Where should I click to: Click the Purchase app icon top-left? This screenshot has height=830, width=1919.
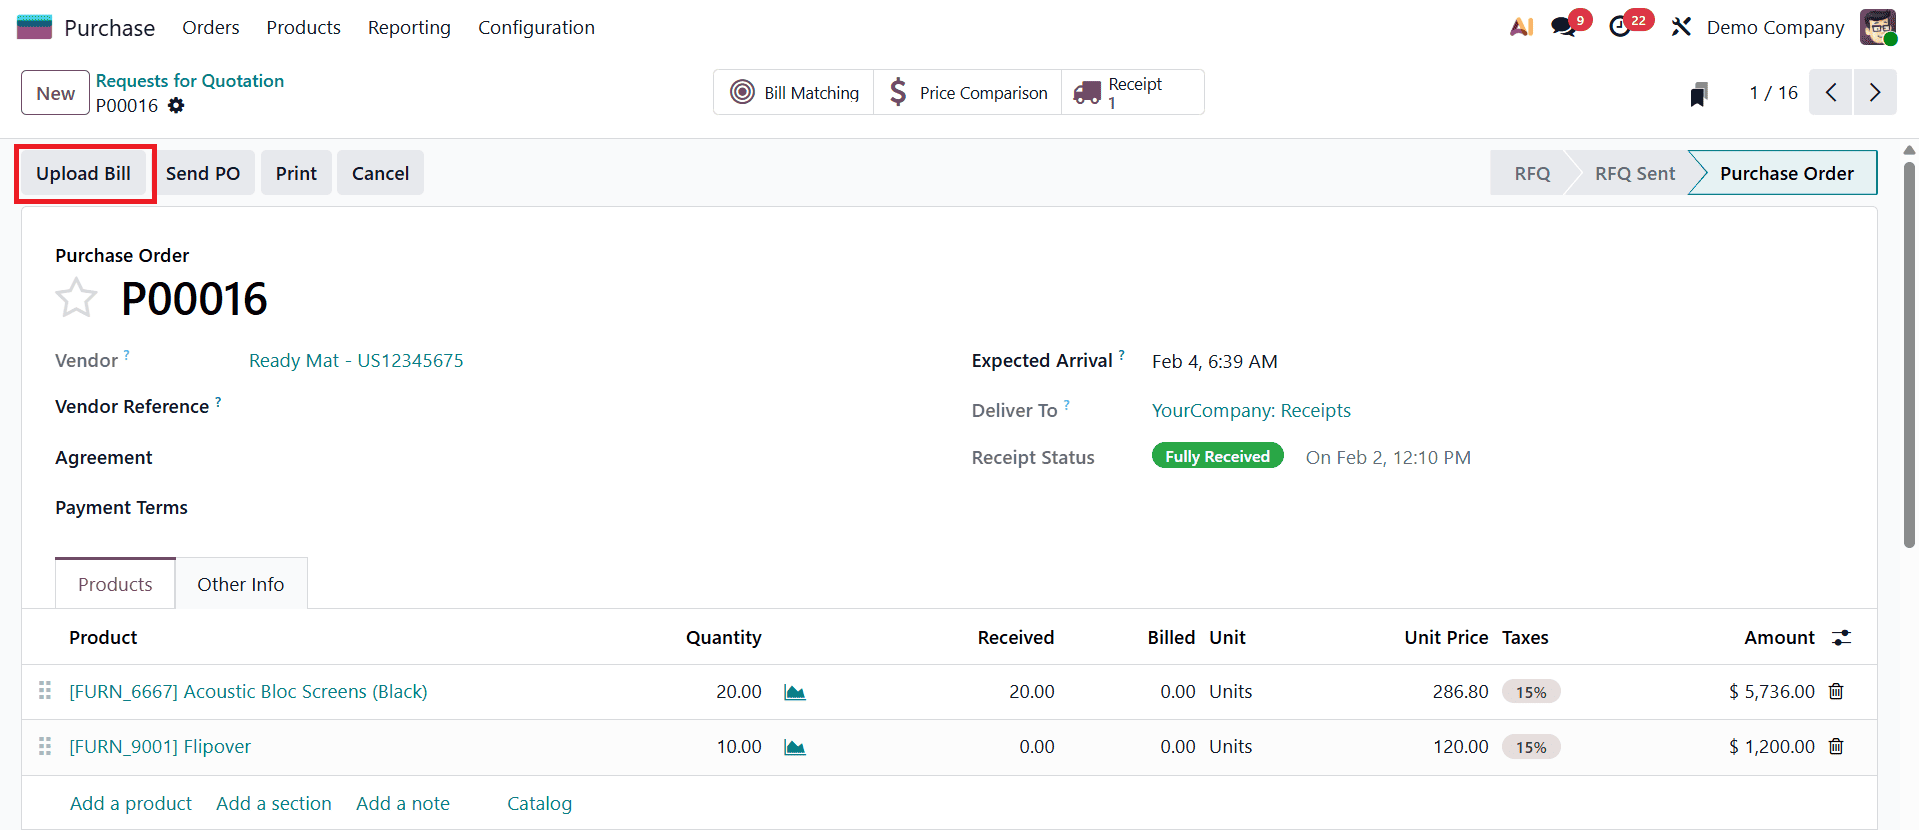click(33, 26)
